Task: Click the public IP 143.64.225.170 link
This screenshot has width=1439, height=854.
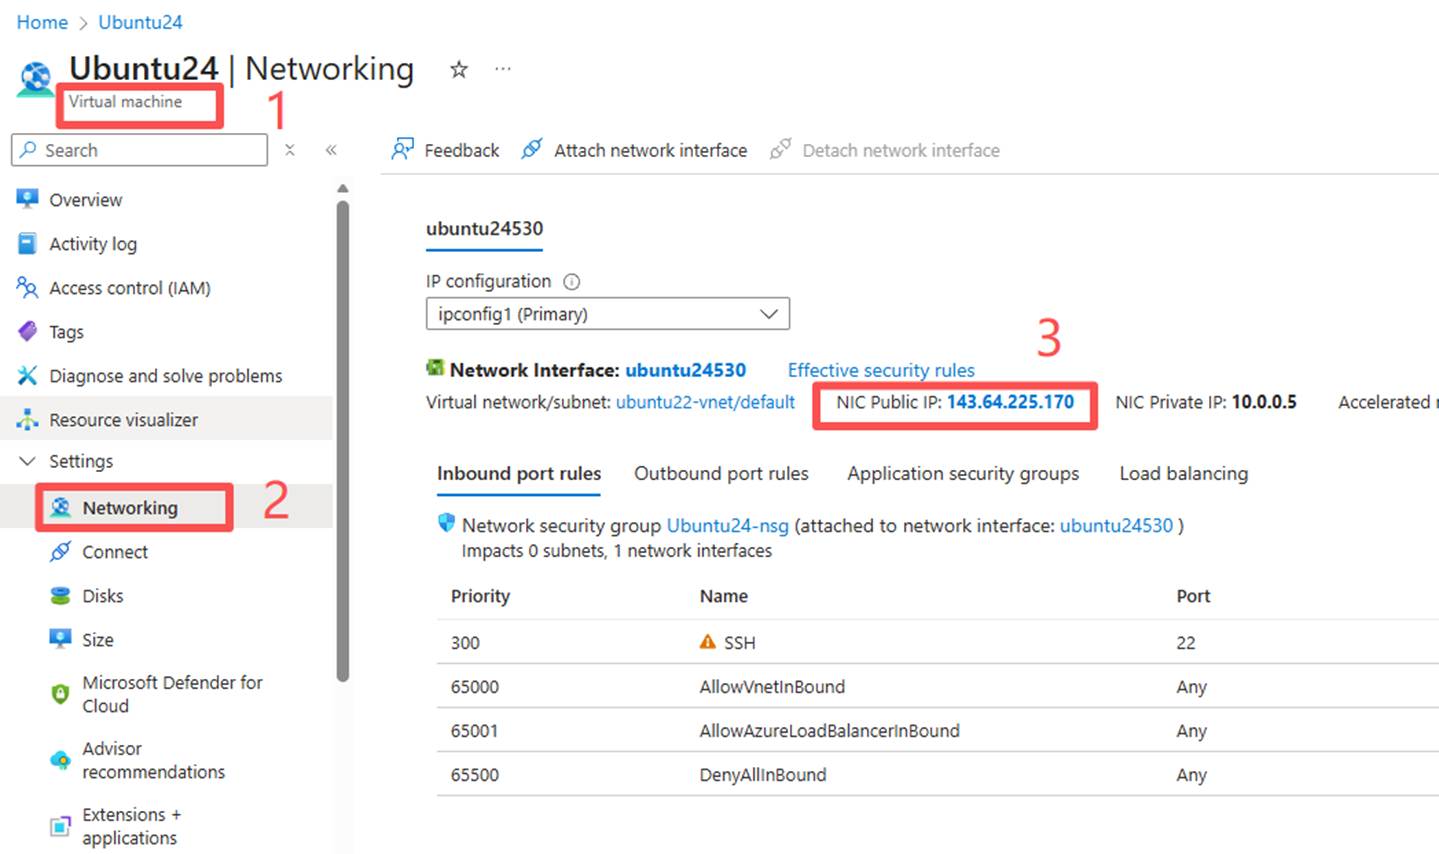Action: point(1010,402)
